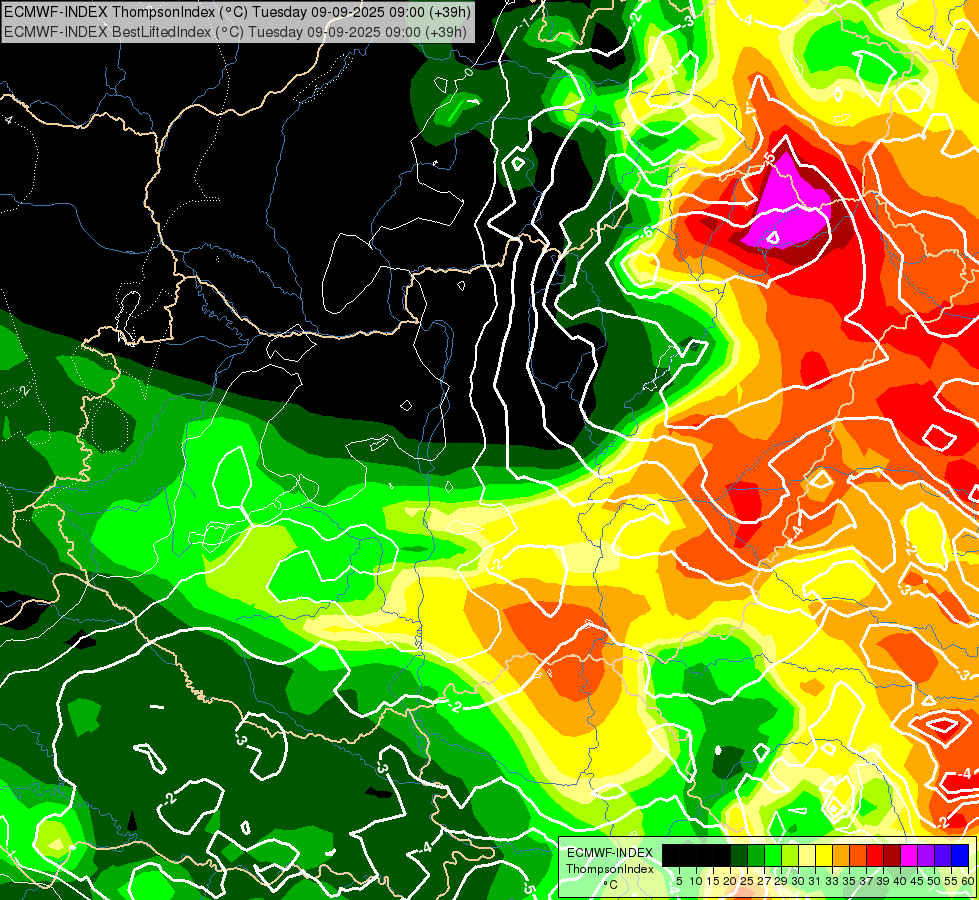Screen dimensions: 979x900
Task: Select the dark red 39–40 legend swatch
Action: point(892,855)
